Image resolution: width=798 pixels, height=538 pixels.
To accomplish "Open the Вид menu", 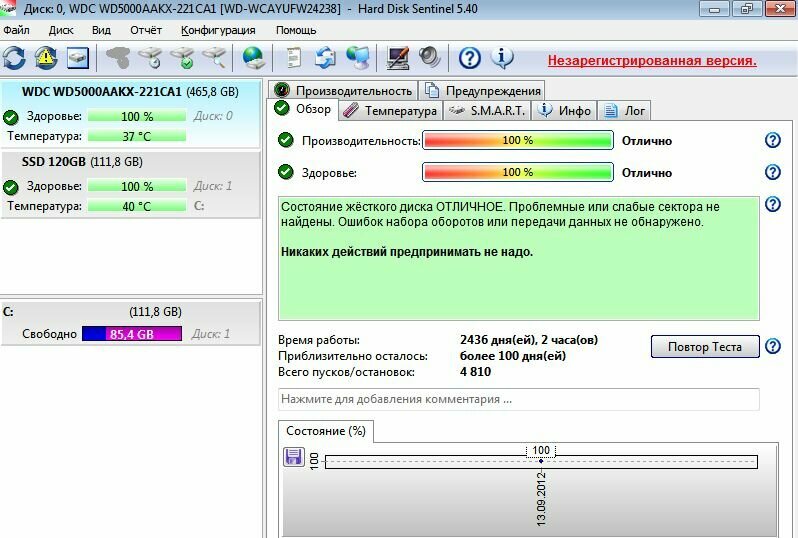I will 101,30.
